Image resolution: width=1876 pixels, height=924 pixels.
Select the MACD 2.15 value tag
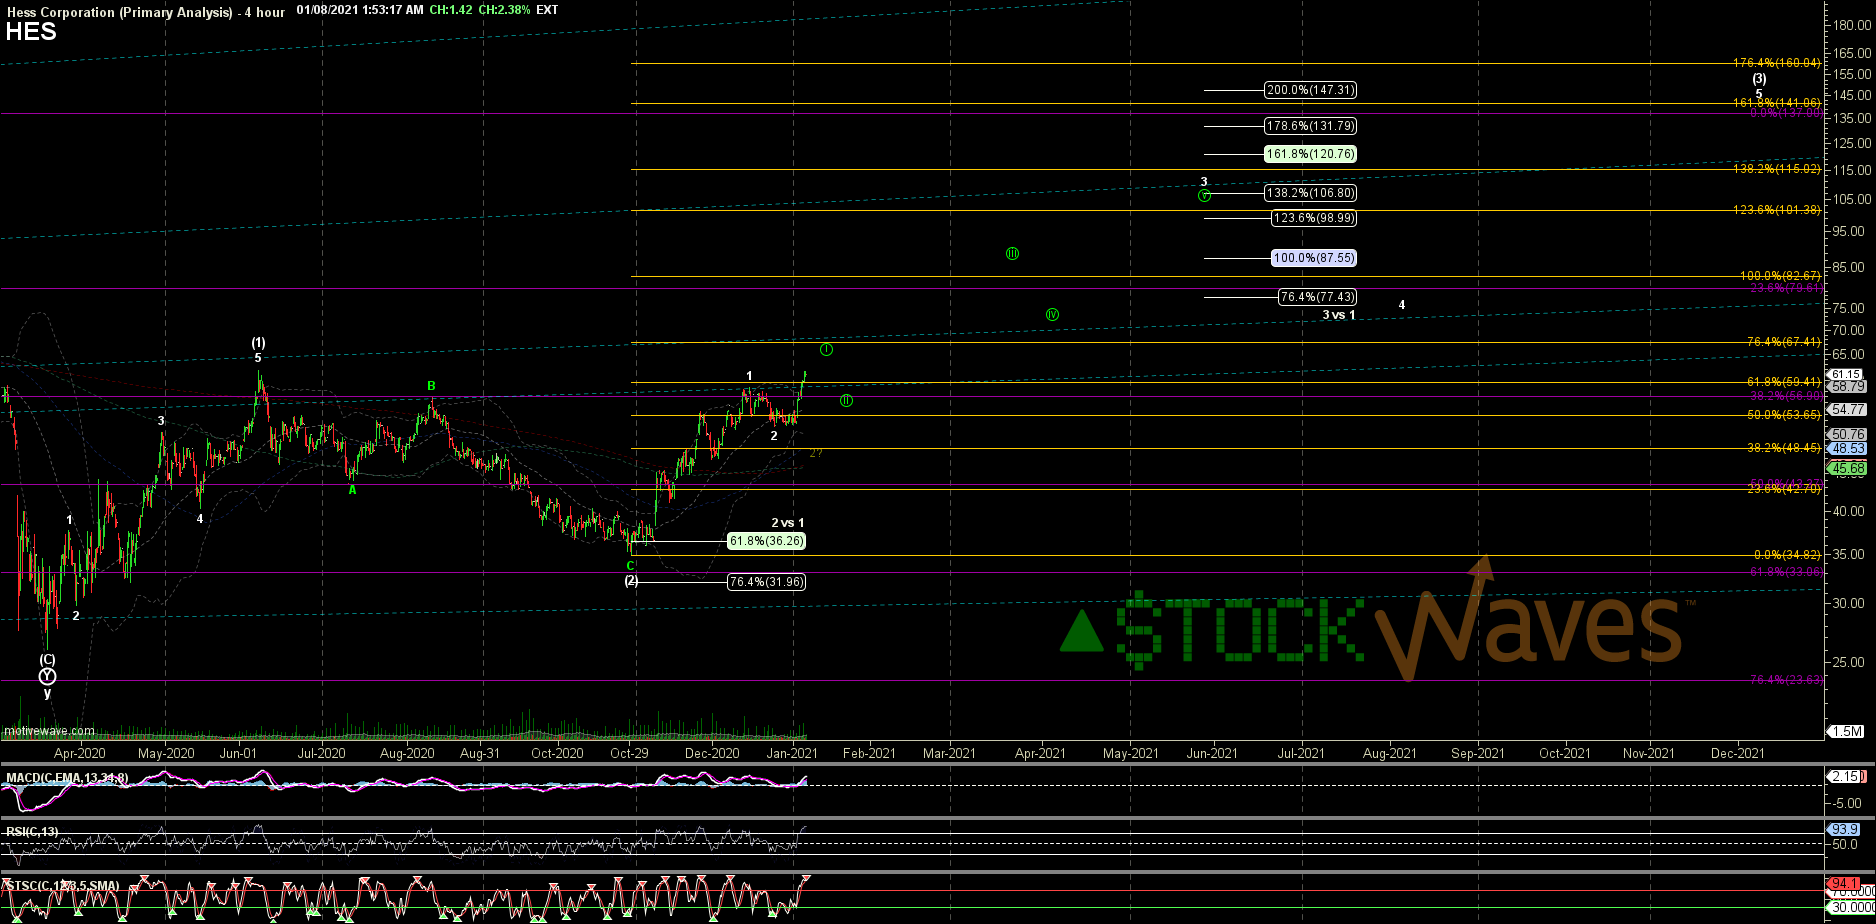(1846, 776)
